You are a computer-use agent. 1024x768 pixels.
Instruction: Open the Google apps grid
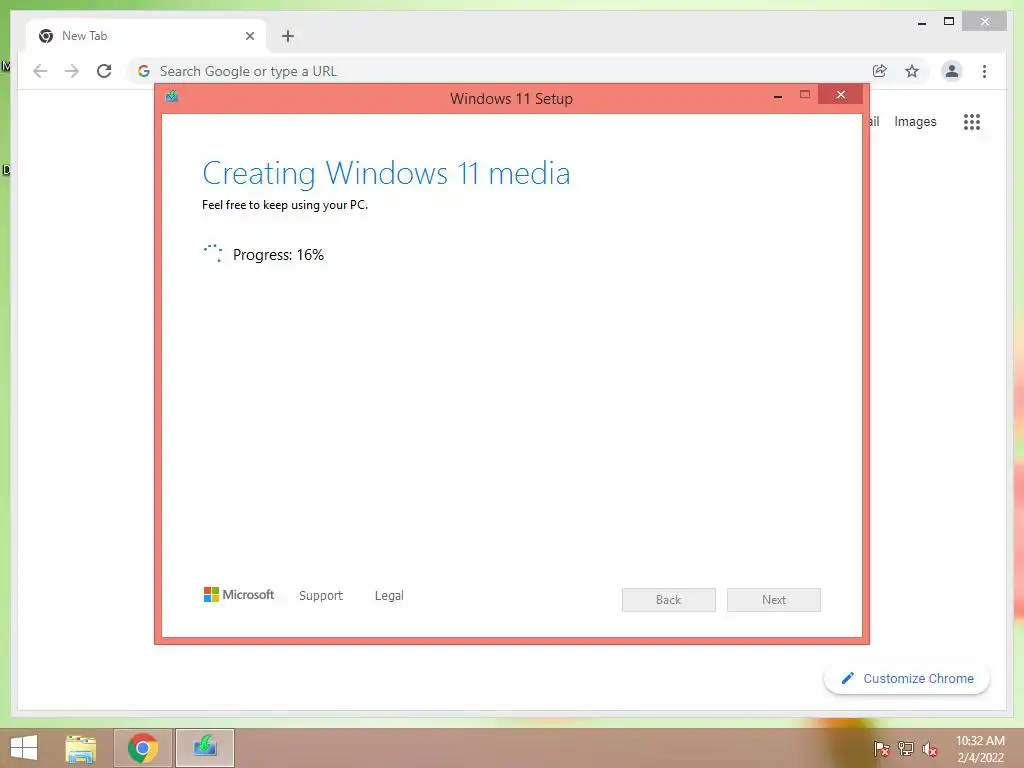[x=972, y=121]
